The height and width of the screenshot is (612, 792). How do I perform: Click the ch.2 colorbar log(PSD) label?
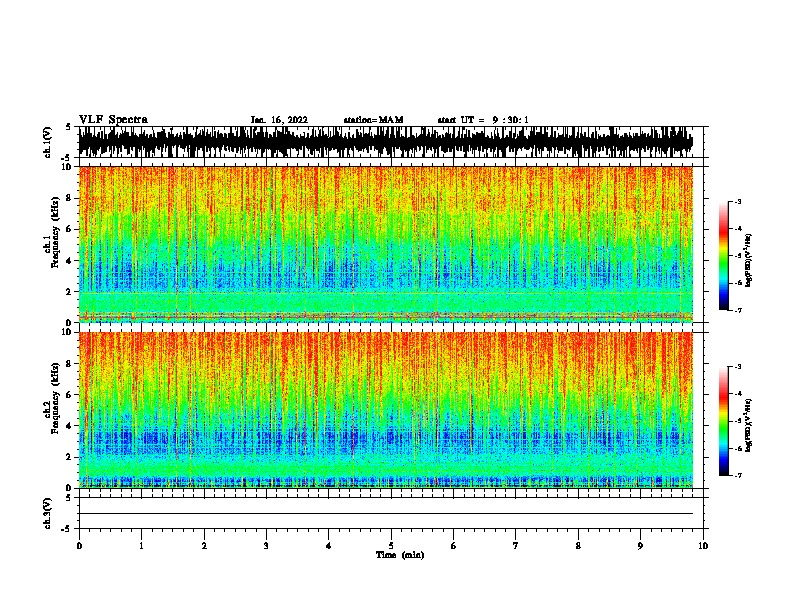(x=748, y=425)
